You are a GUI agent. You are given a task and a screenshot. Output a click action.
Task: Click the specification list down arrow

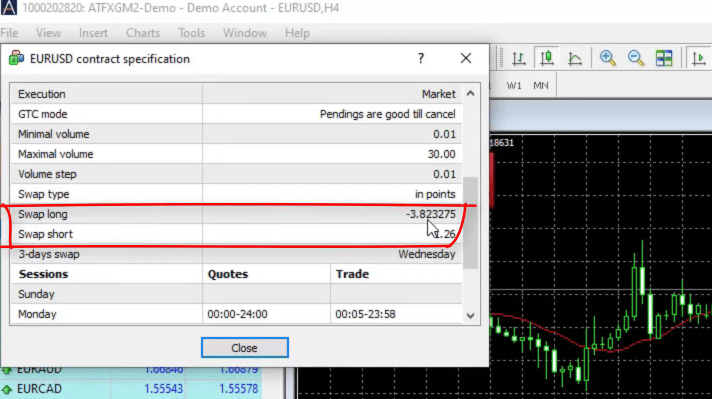[x=470, y=315]
